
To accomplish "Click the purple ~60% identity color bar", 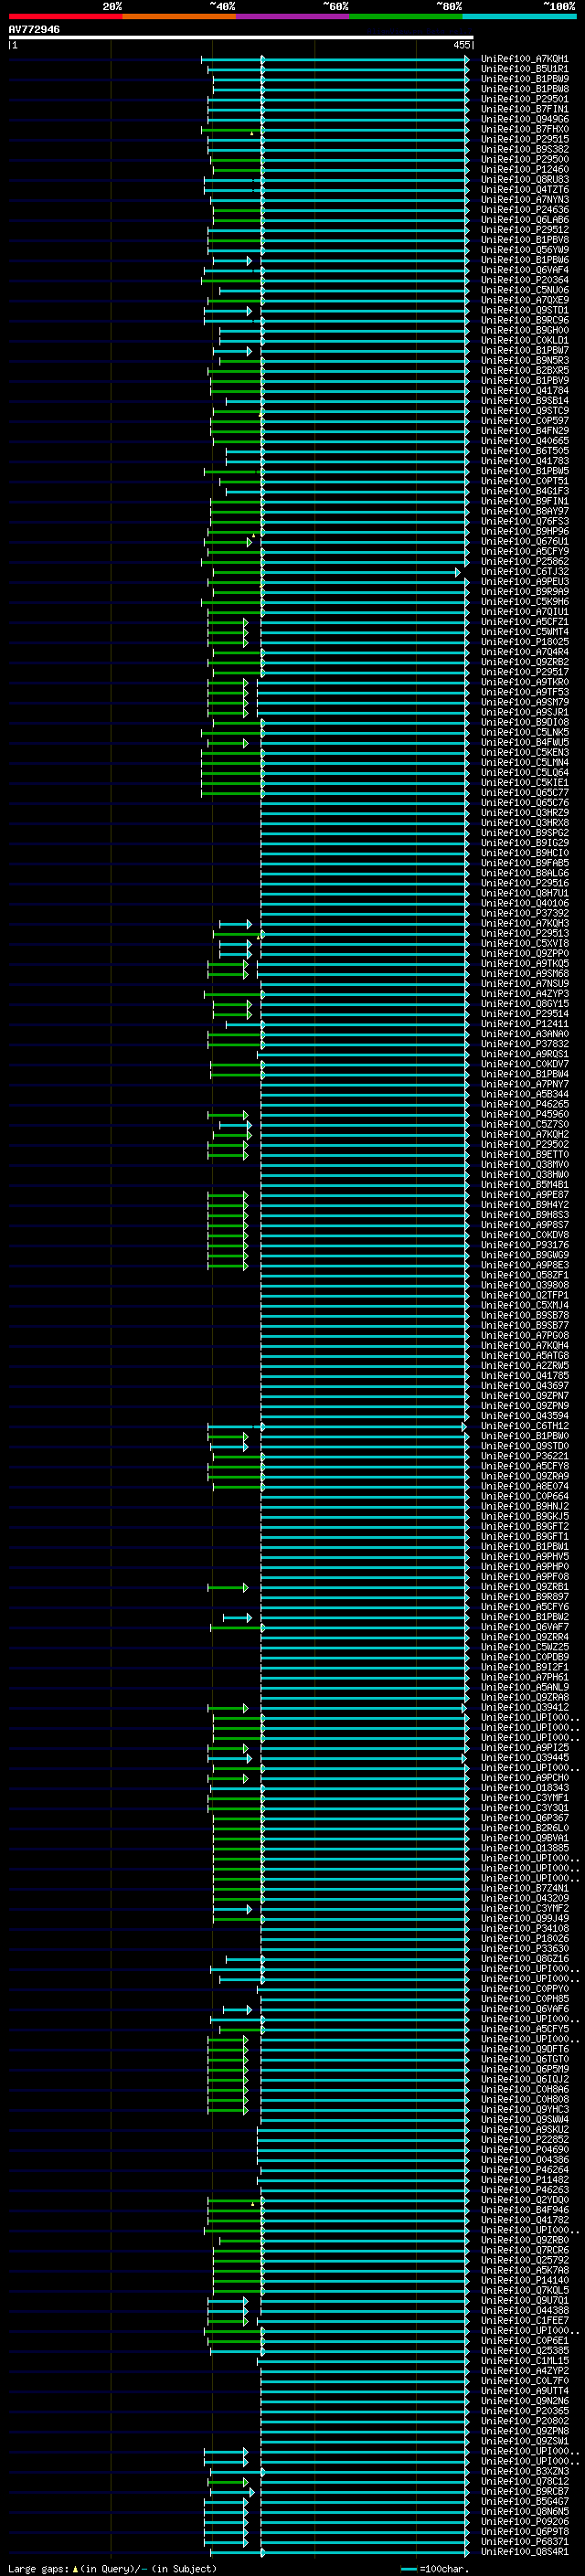I will point(293,16).
